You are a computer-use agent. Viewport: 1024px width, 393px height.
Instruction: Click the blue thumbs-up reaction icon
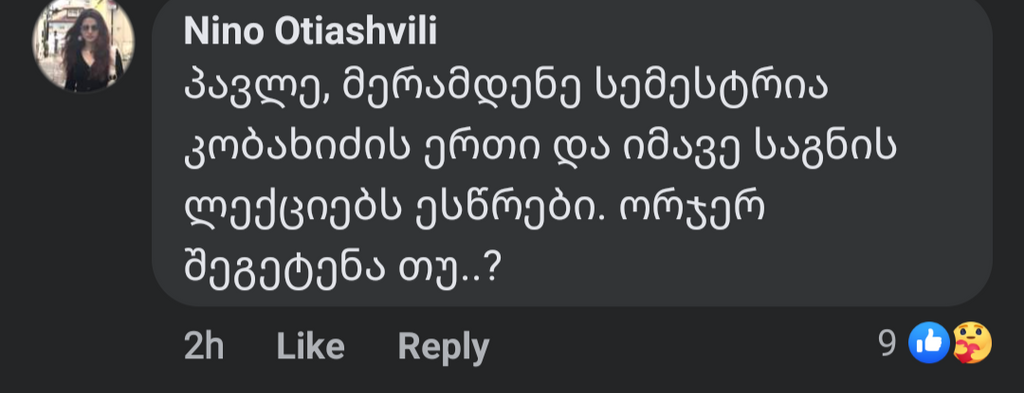click(x=929, y=342)
